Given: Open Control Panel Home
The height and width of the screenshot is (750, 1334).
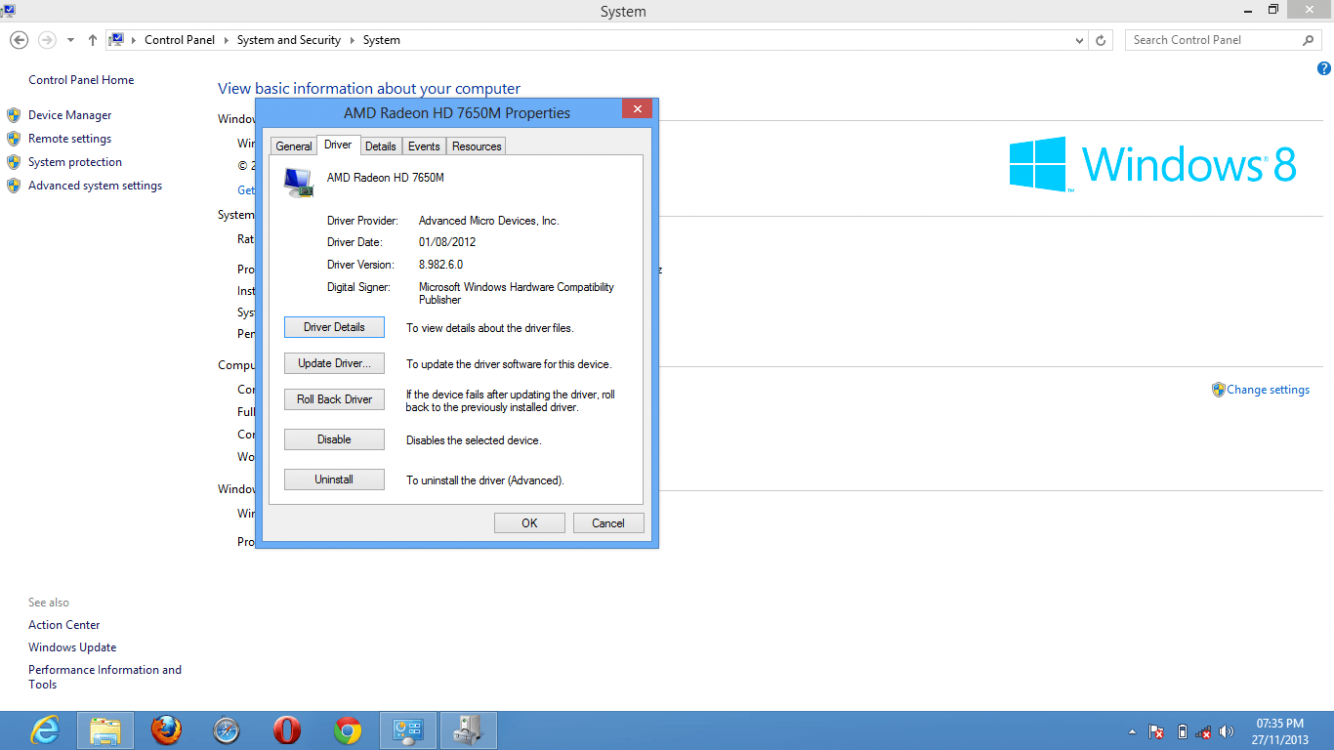Looking at the screenshot, I should coord(81,80).
